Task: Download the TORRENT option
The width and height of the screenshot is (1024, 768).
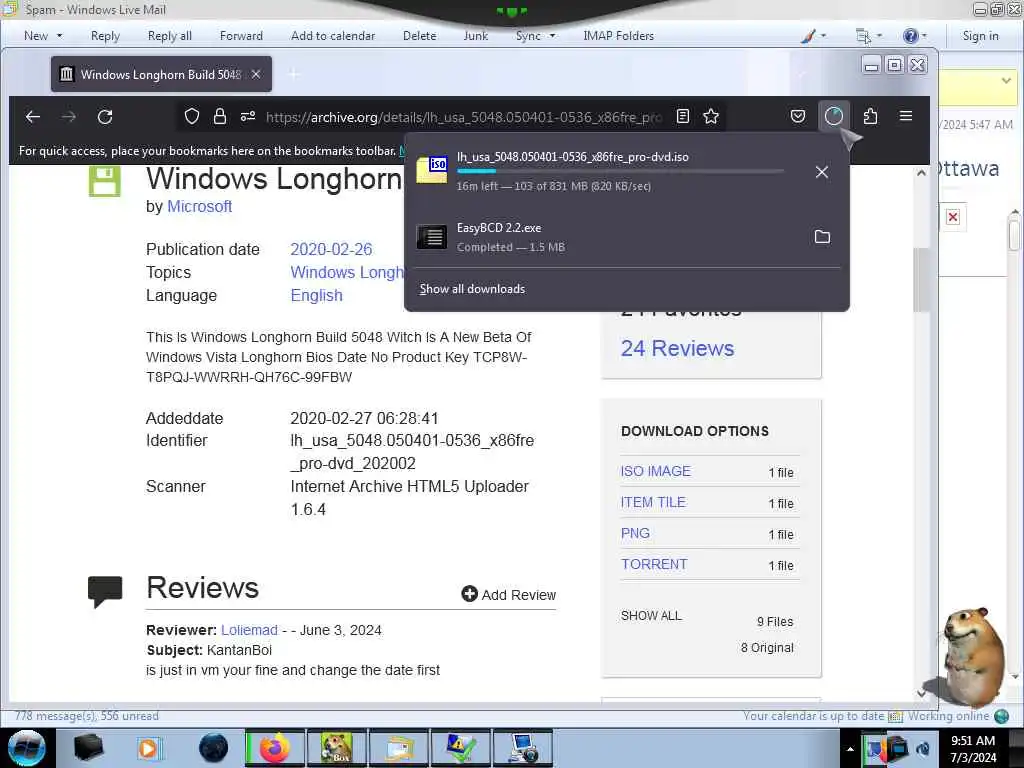Action: pos(654,564)
